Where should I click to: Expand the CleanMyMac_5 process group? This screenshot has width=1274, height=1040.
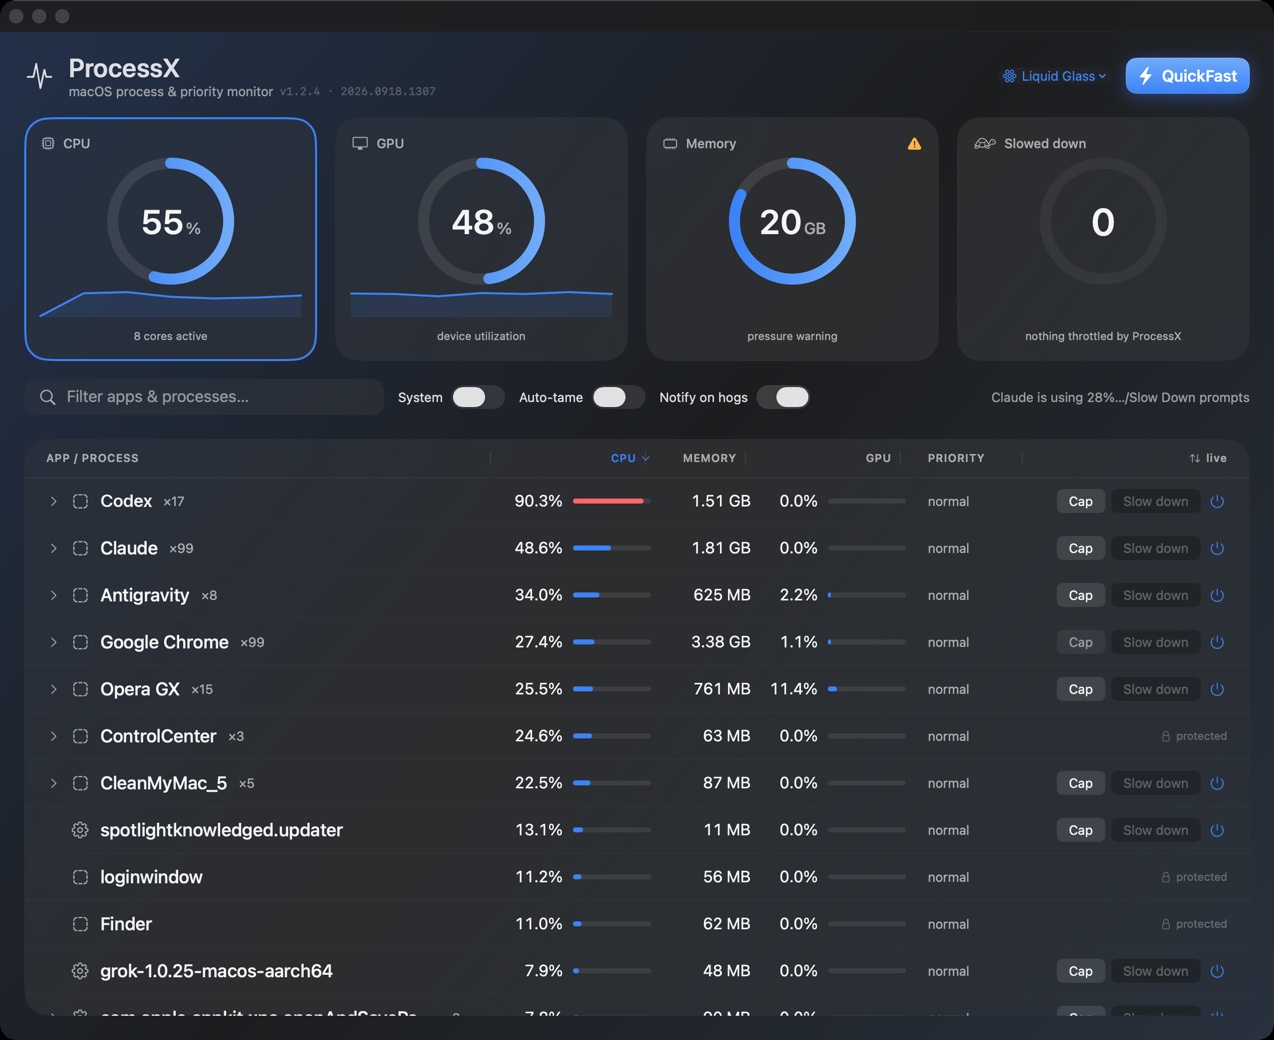pyautogui.click(x=54, y=783)
